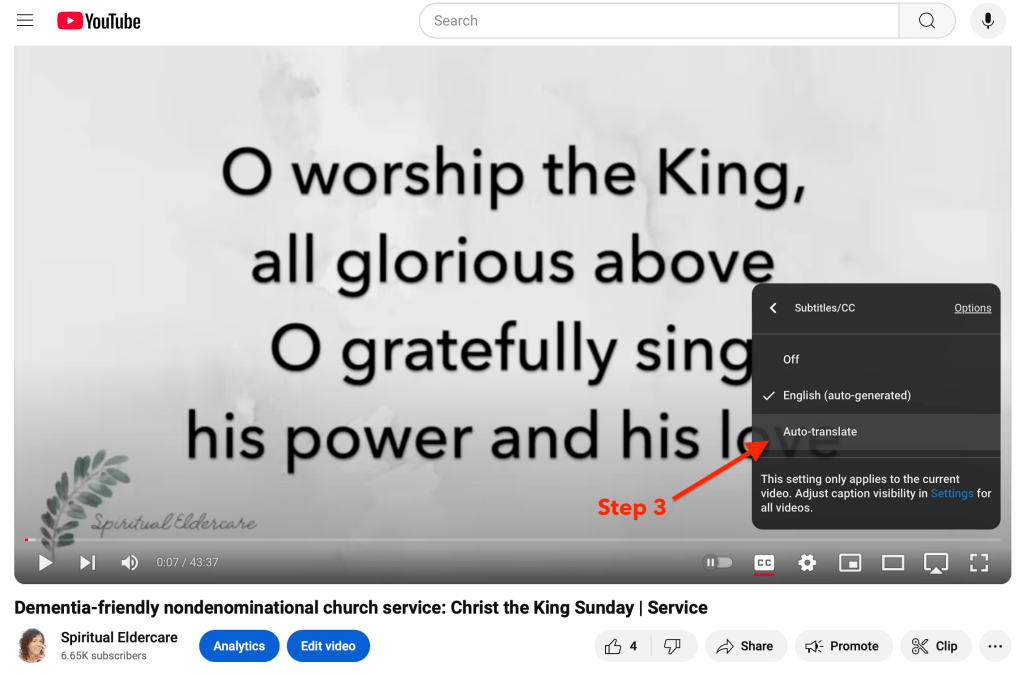Click the search magnifier button

point(926,21)
